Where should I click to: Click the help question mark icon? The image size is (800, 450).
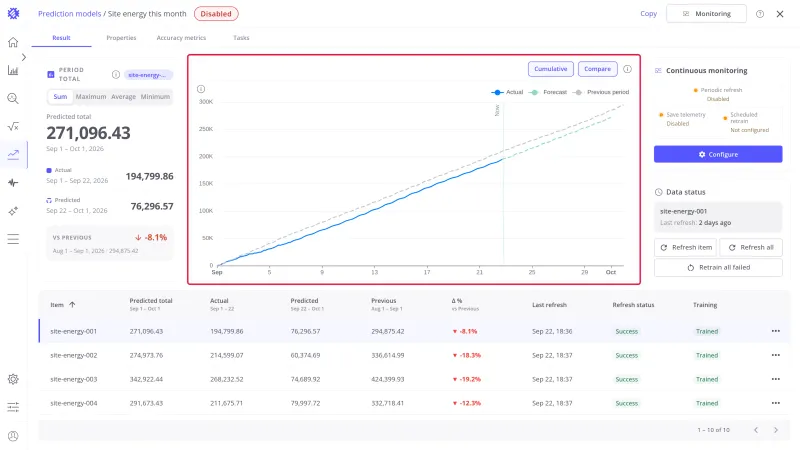point(760,14)
